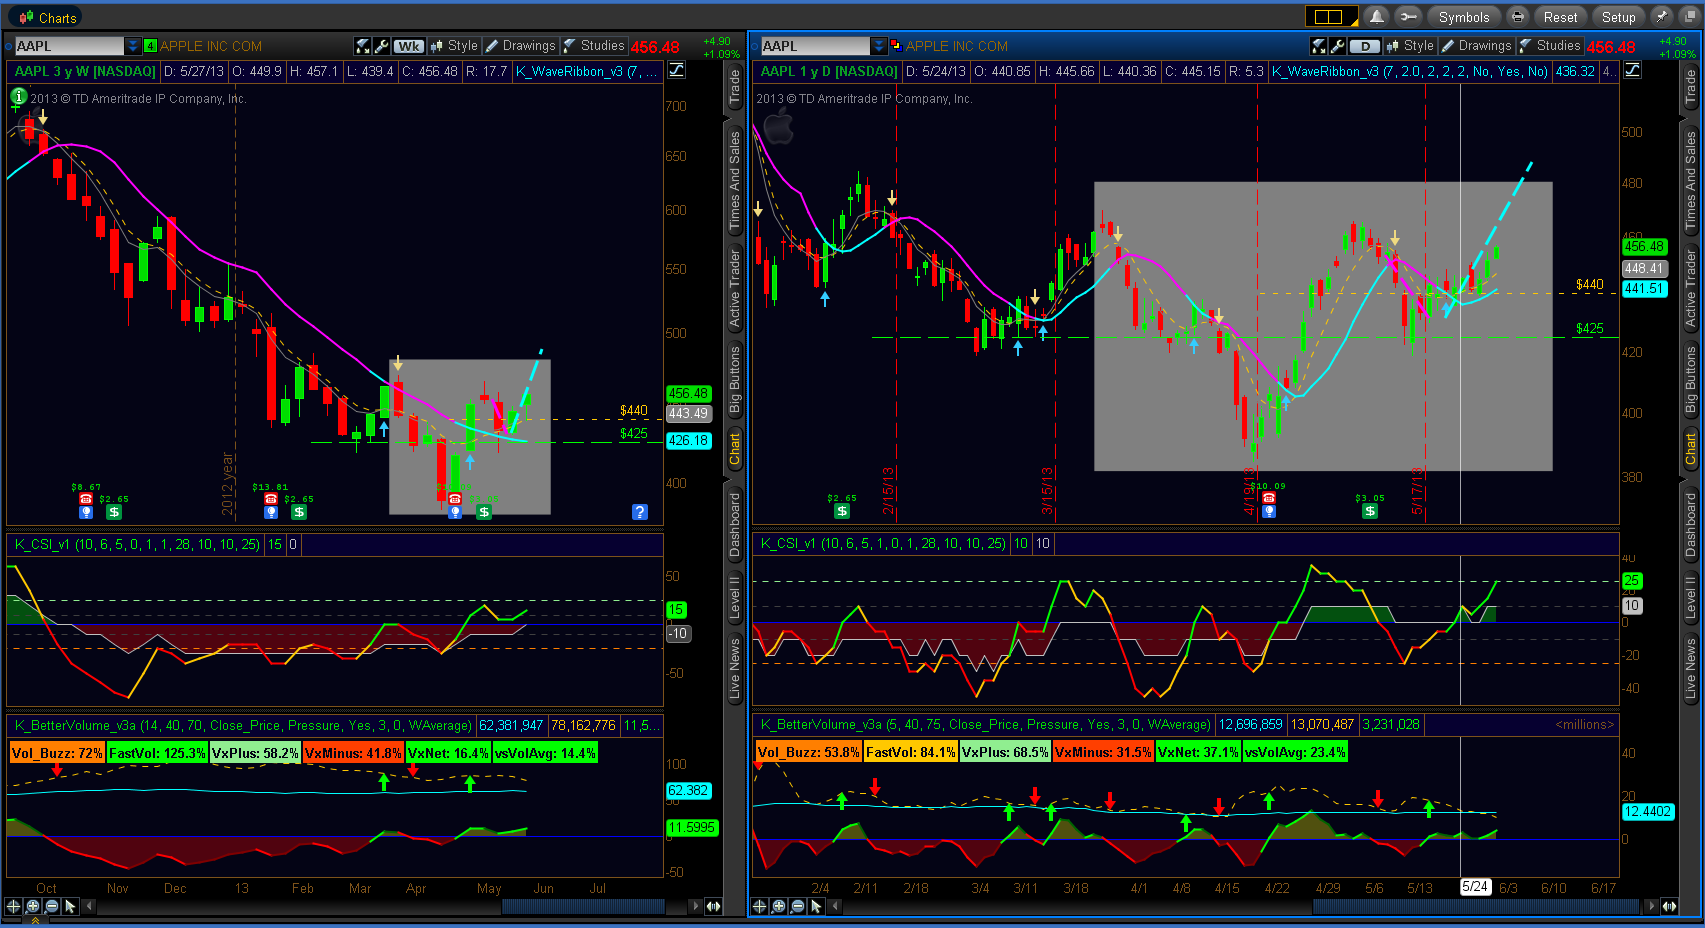This screenshot has height=928, width=1705.
Task: Open right chart settings wrench icon
Action: [x=1337, y=46]
